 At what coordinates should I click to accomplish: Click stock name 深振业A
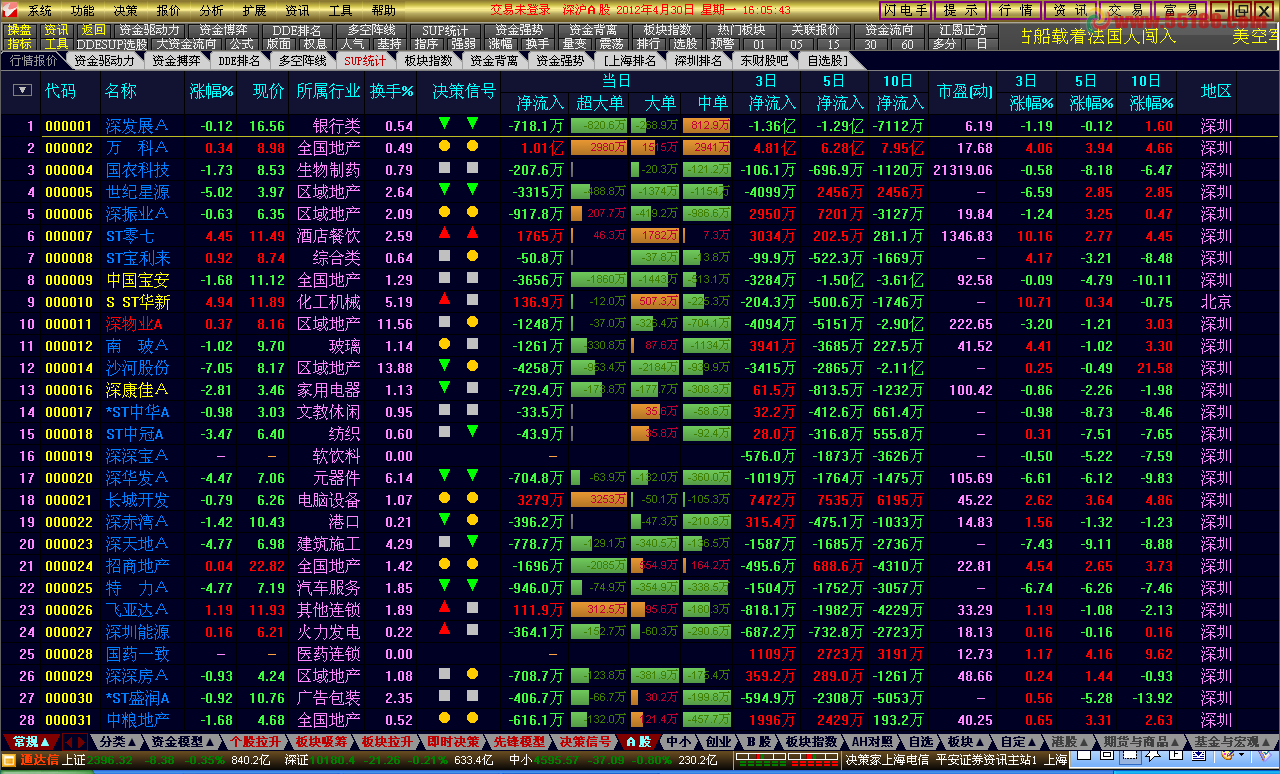(x=137, y=214)
